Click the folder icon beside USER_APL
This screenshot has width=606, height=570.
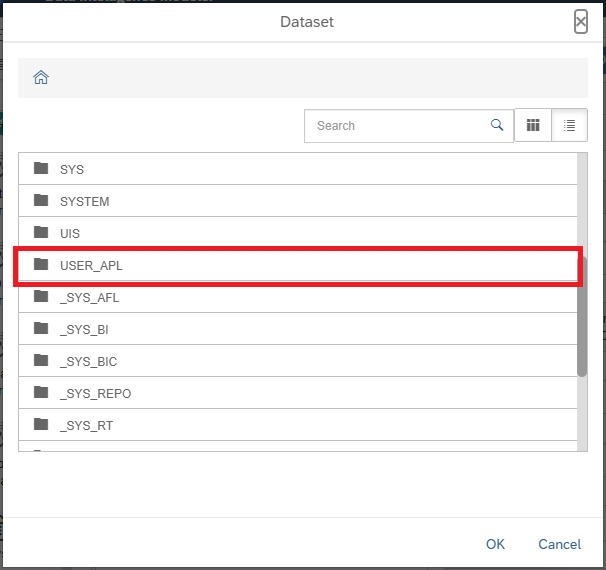41,265
